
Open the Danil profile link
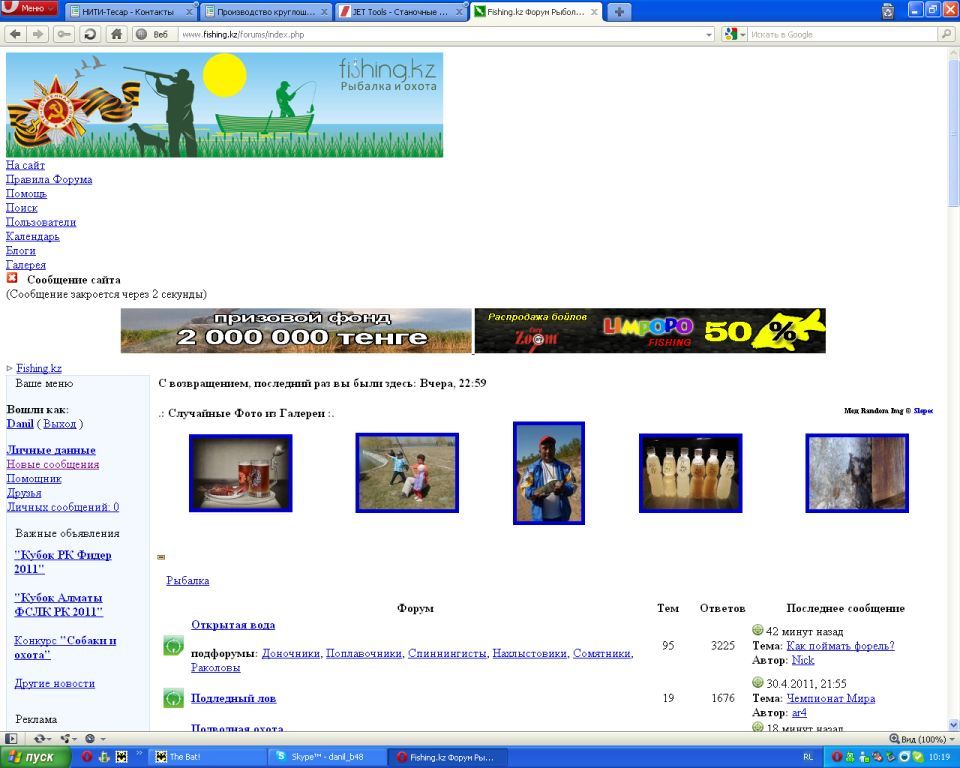[x=20, y=424]
